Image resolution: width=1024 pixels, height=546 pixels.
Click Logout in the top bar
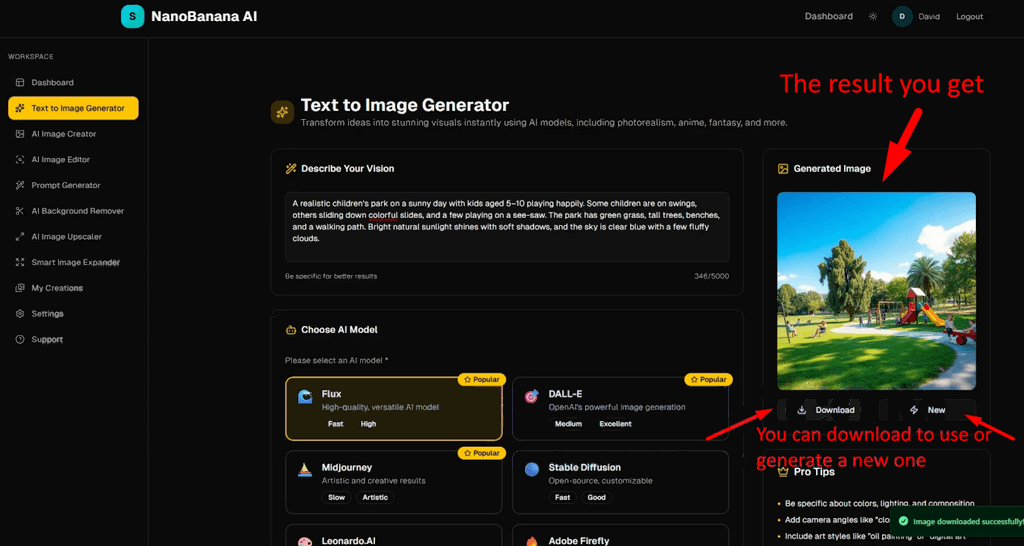pos(969,16)
